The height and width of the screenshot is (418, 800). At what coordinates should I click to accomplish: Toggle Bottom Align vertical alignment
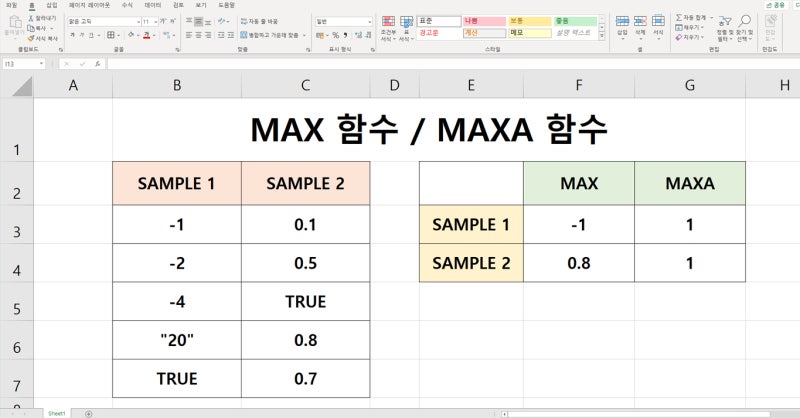click(208, 21)
